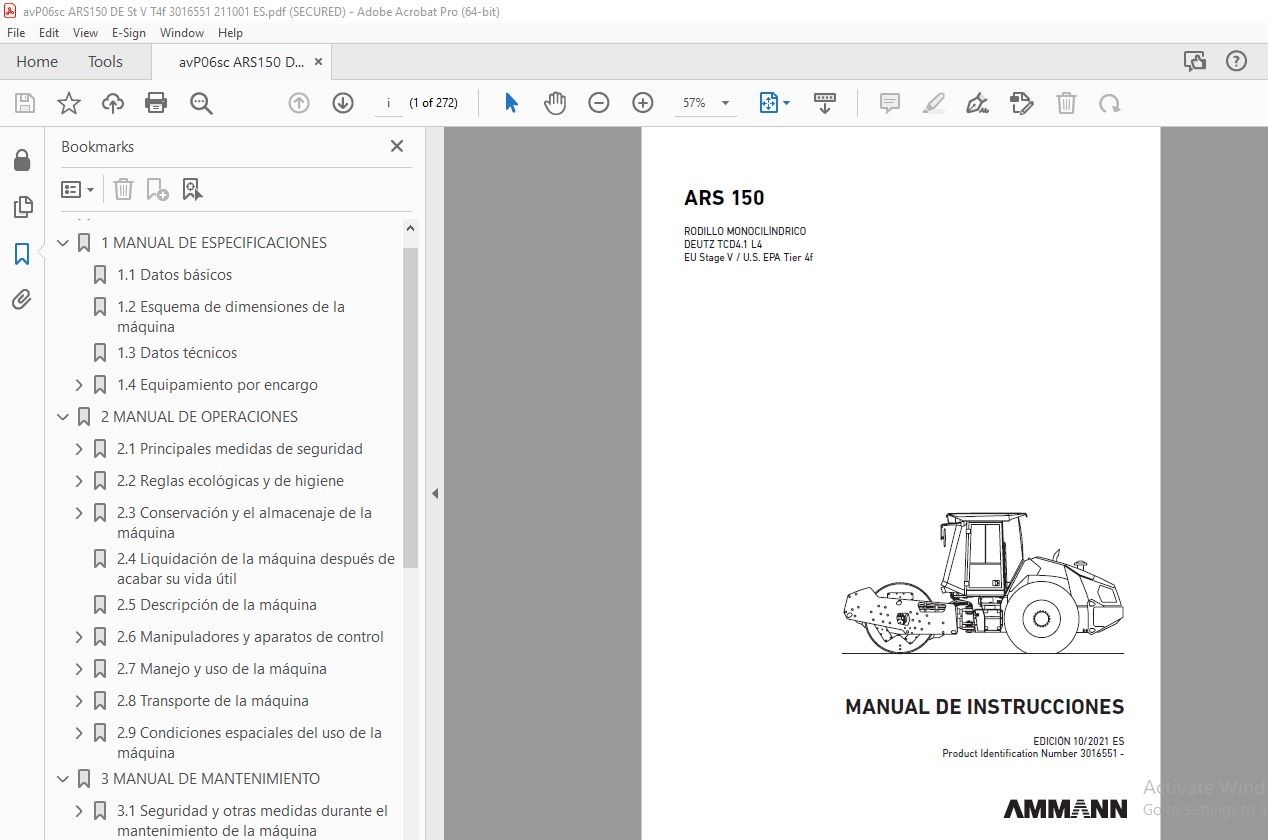This screenshot has width=1268, height=840.
Task: Go to 1.1 Datos básicos bookmark
Action: (174, 275)
